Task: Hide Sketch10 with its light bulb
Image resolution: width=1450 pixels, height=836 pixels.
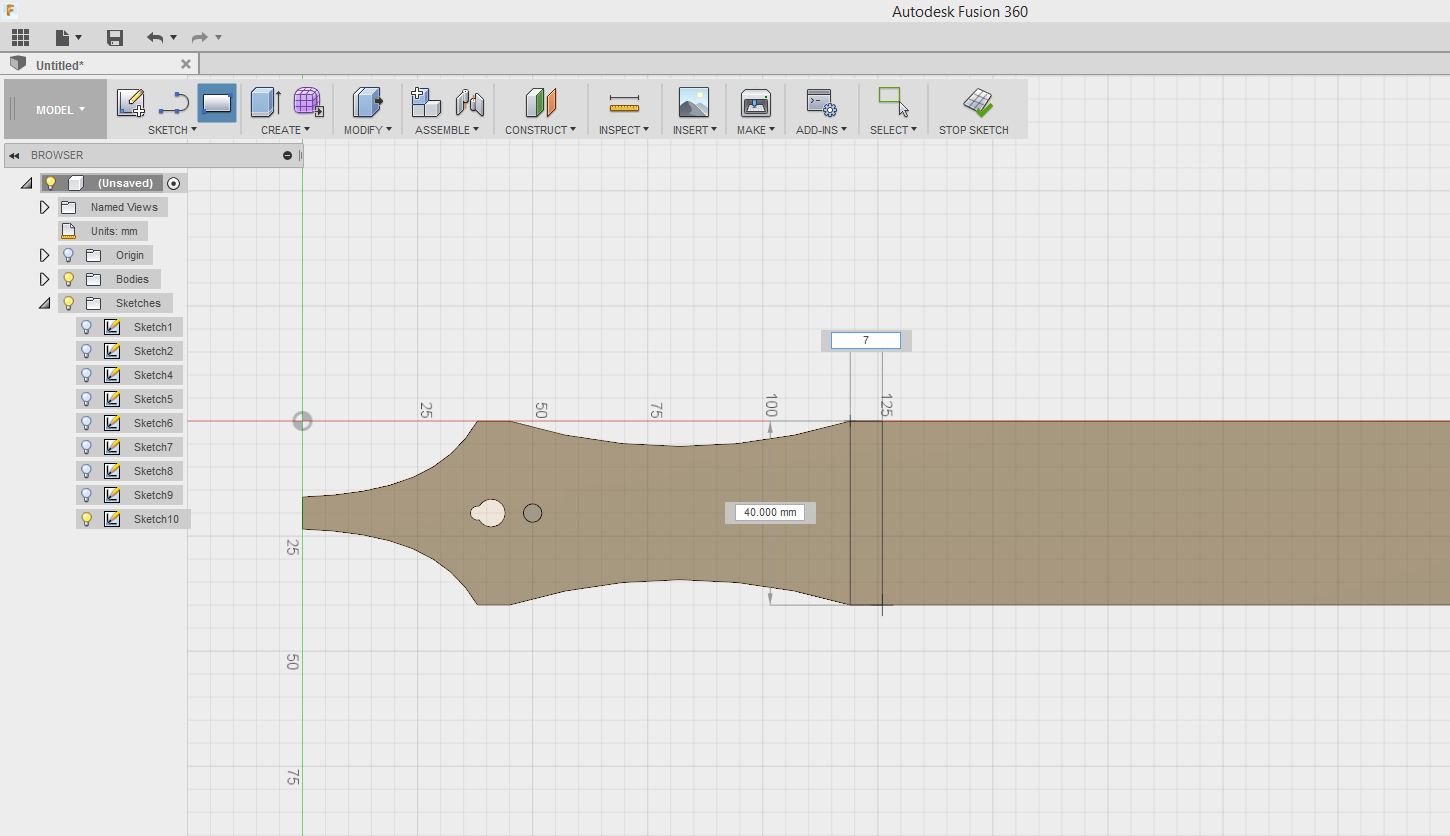Action: tap(87, 519)
